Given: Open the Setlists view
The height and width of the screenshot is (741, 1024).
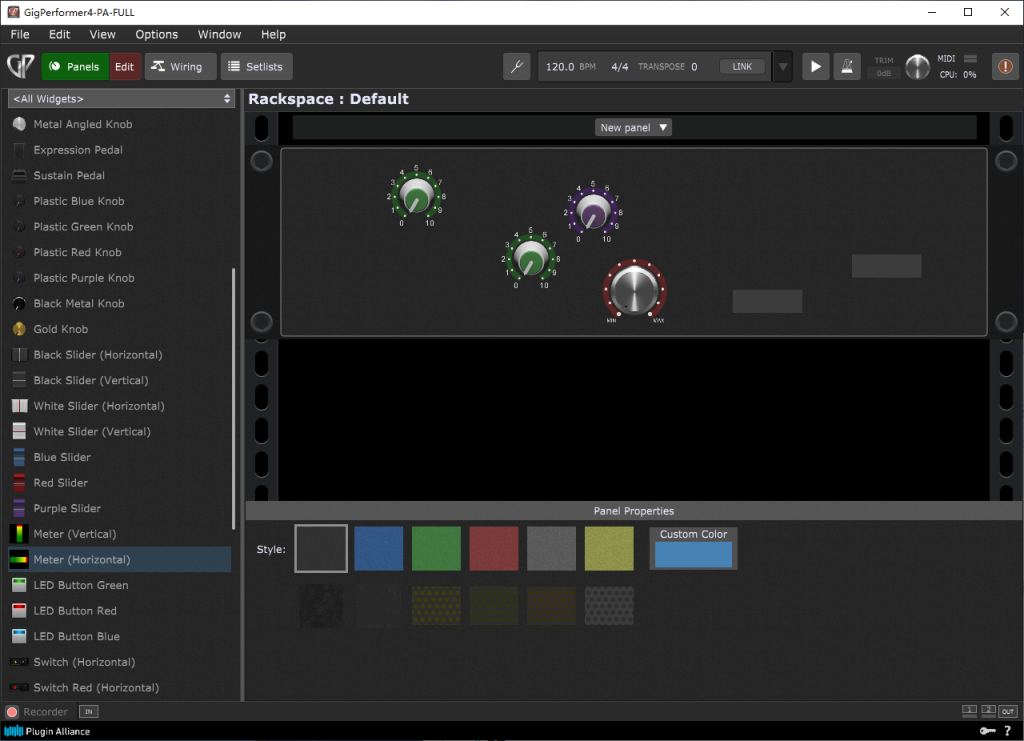Looking at the screenshot, I should [x=256, y=67].
